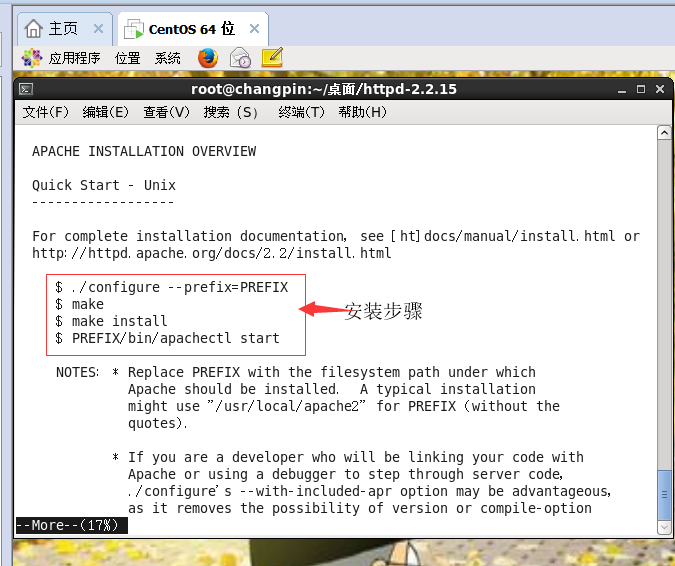This screenshot has height=566, width=675.
Task: Open the 搜索(S) menu
Action: (231, 112)
